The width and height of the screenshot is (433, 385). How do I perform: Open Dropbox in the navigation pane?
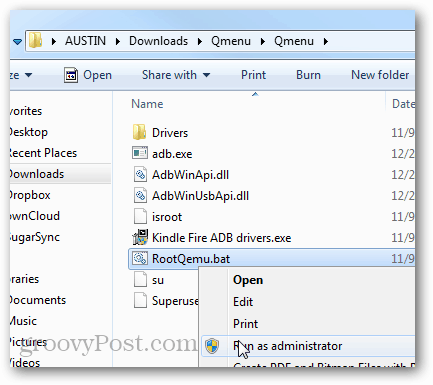tap(30, 195)
